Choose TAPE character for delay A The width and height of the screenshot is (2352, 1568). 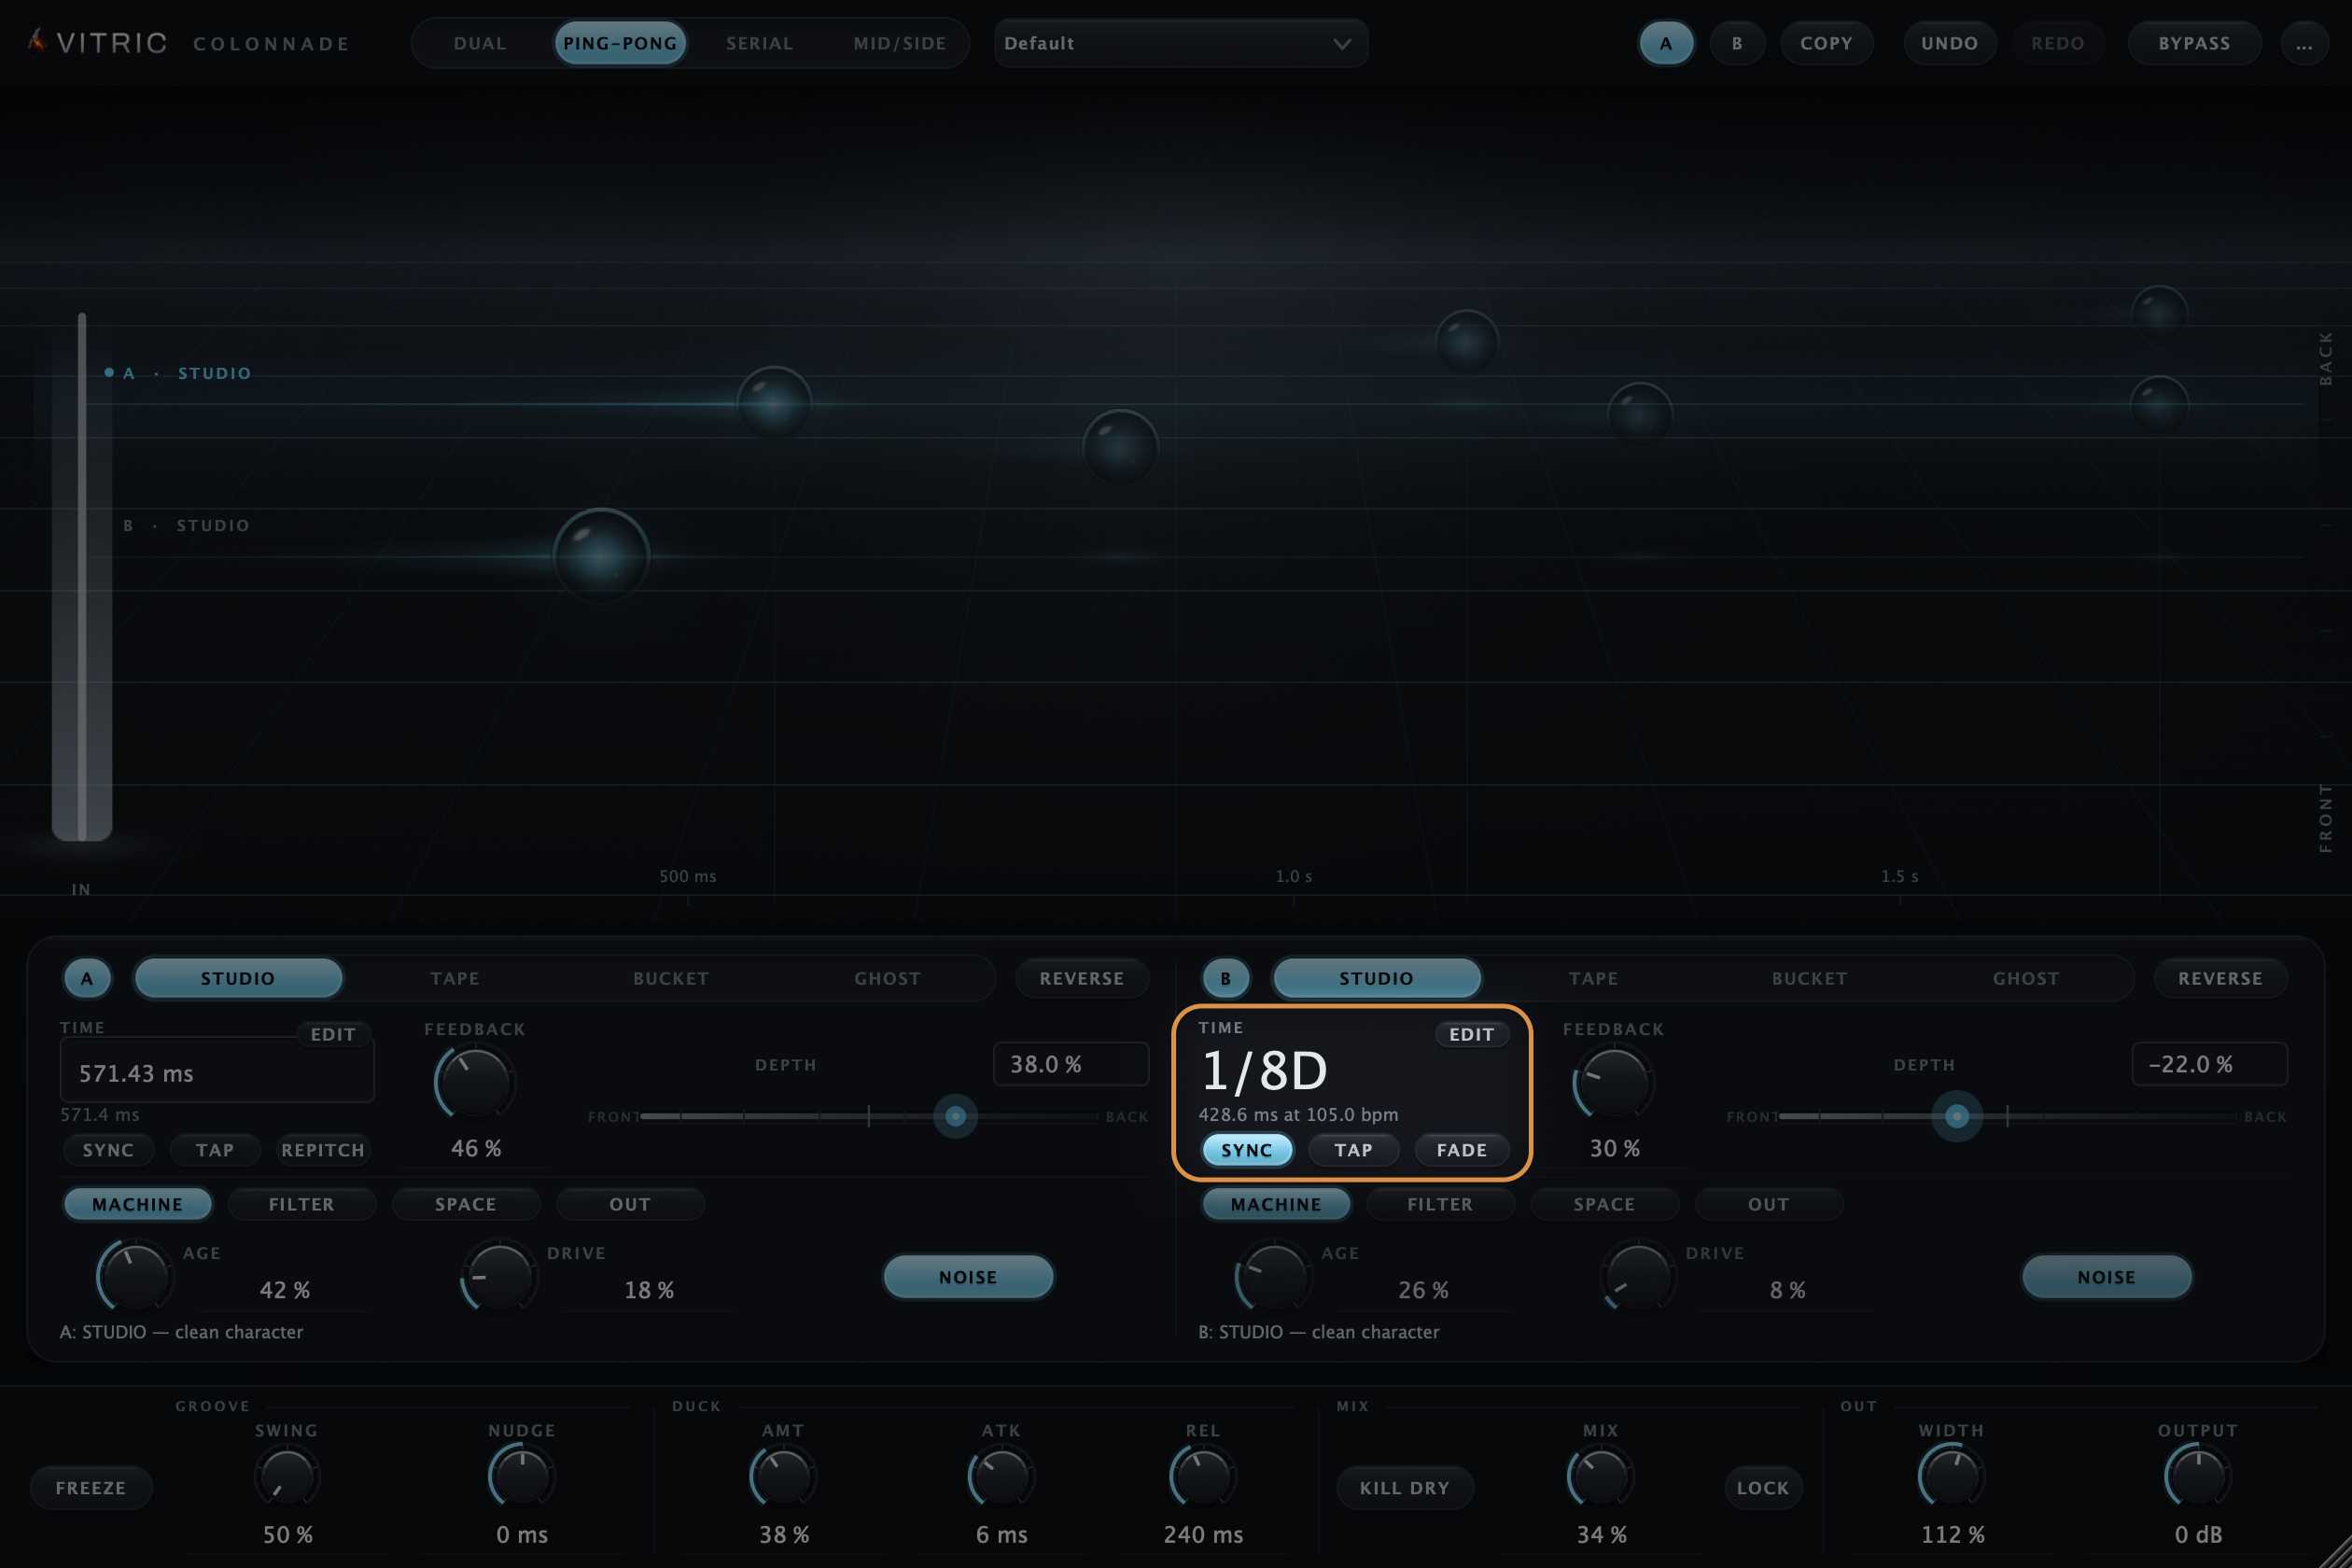click(455, 978)
